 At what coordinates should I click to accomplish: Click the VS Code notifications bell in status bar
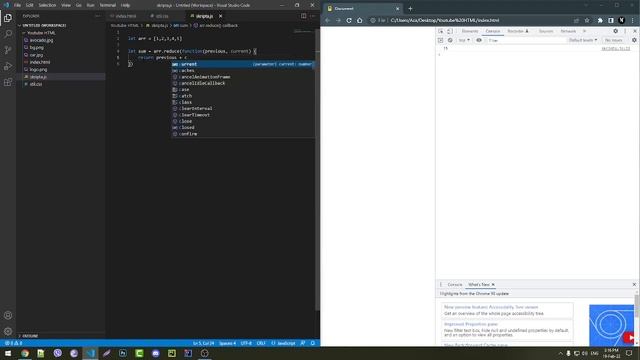tap(313, 343)
